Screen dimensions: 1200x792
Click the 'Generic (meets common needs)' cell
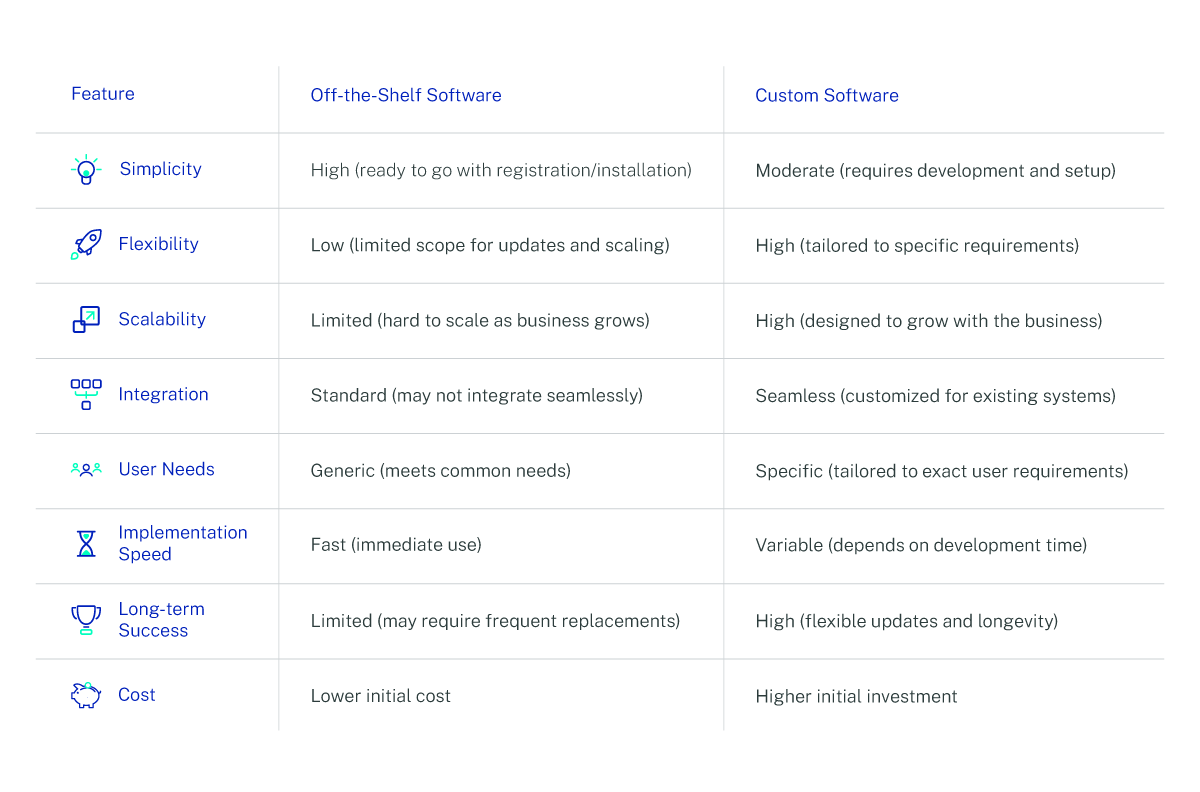pos(441,470)
